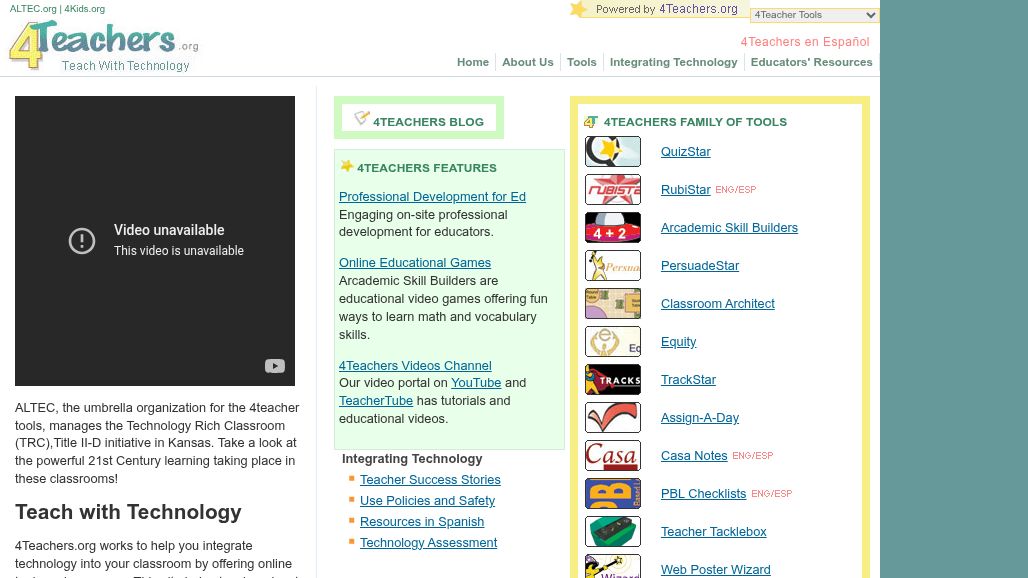
Task: Click the YouTube watermark on the video player
Action: (275, 366)
